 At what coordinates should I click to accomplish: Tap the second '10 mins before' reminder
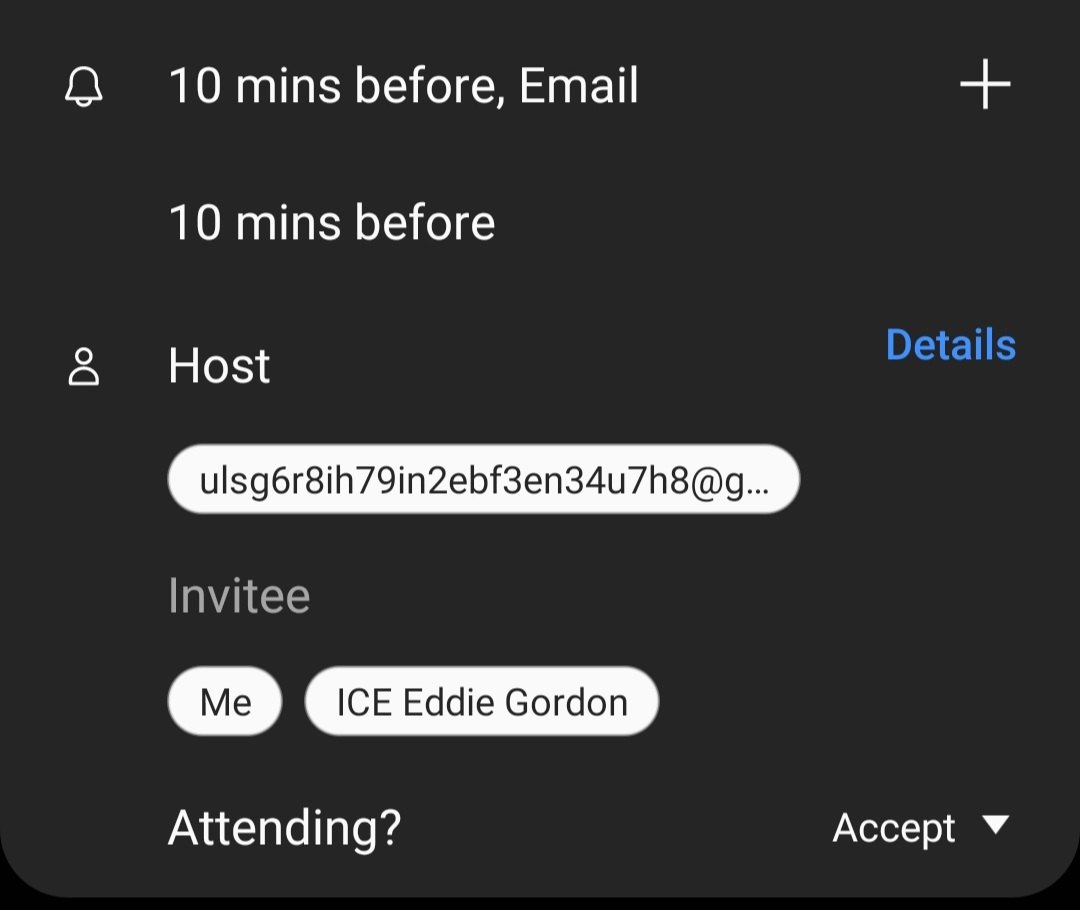pos(331,221)
